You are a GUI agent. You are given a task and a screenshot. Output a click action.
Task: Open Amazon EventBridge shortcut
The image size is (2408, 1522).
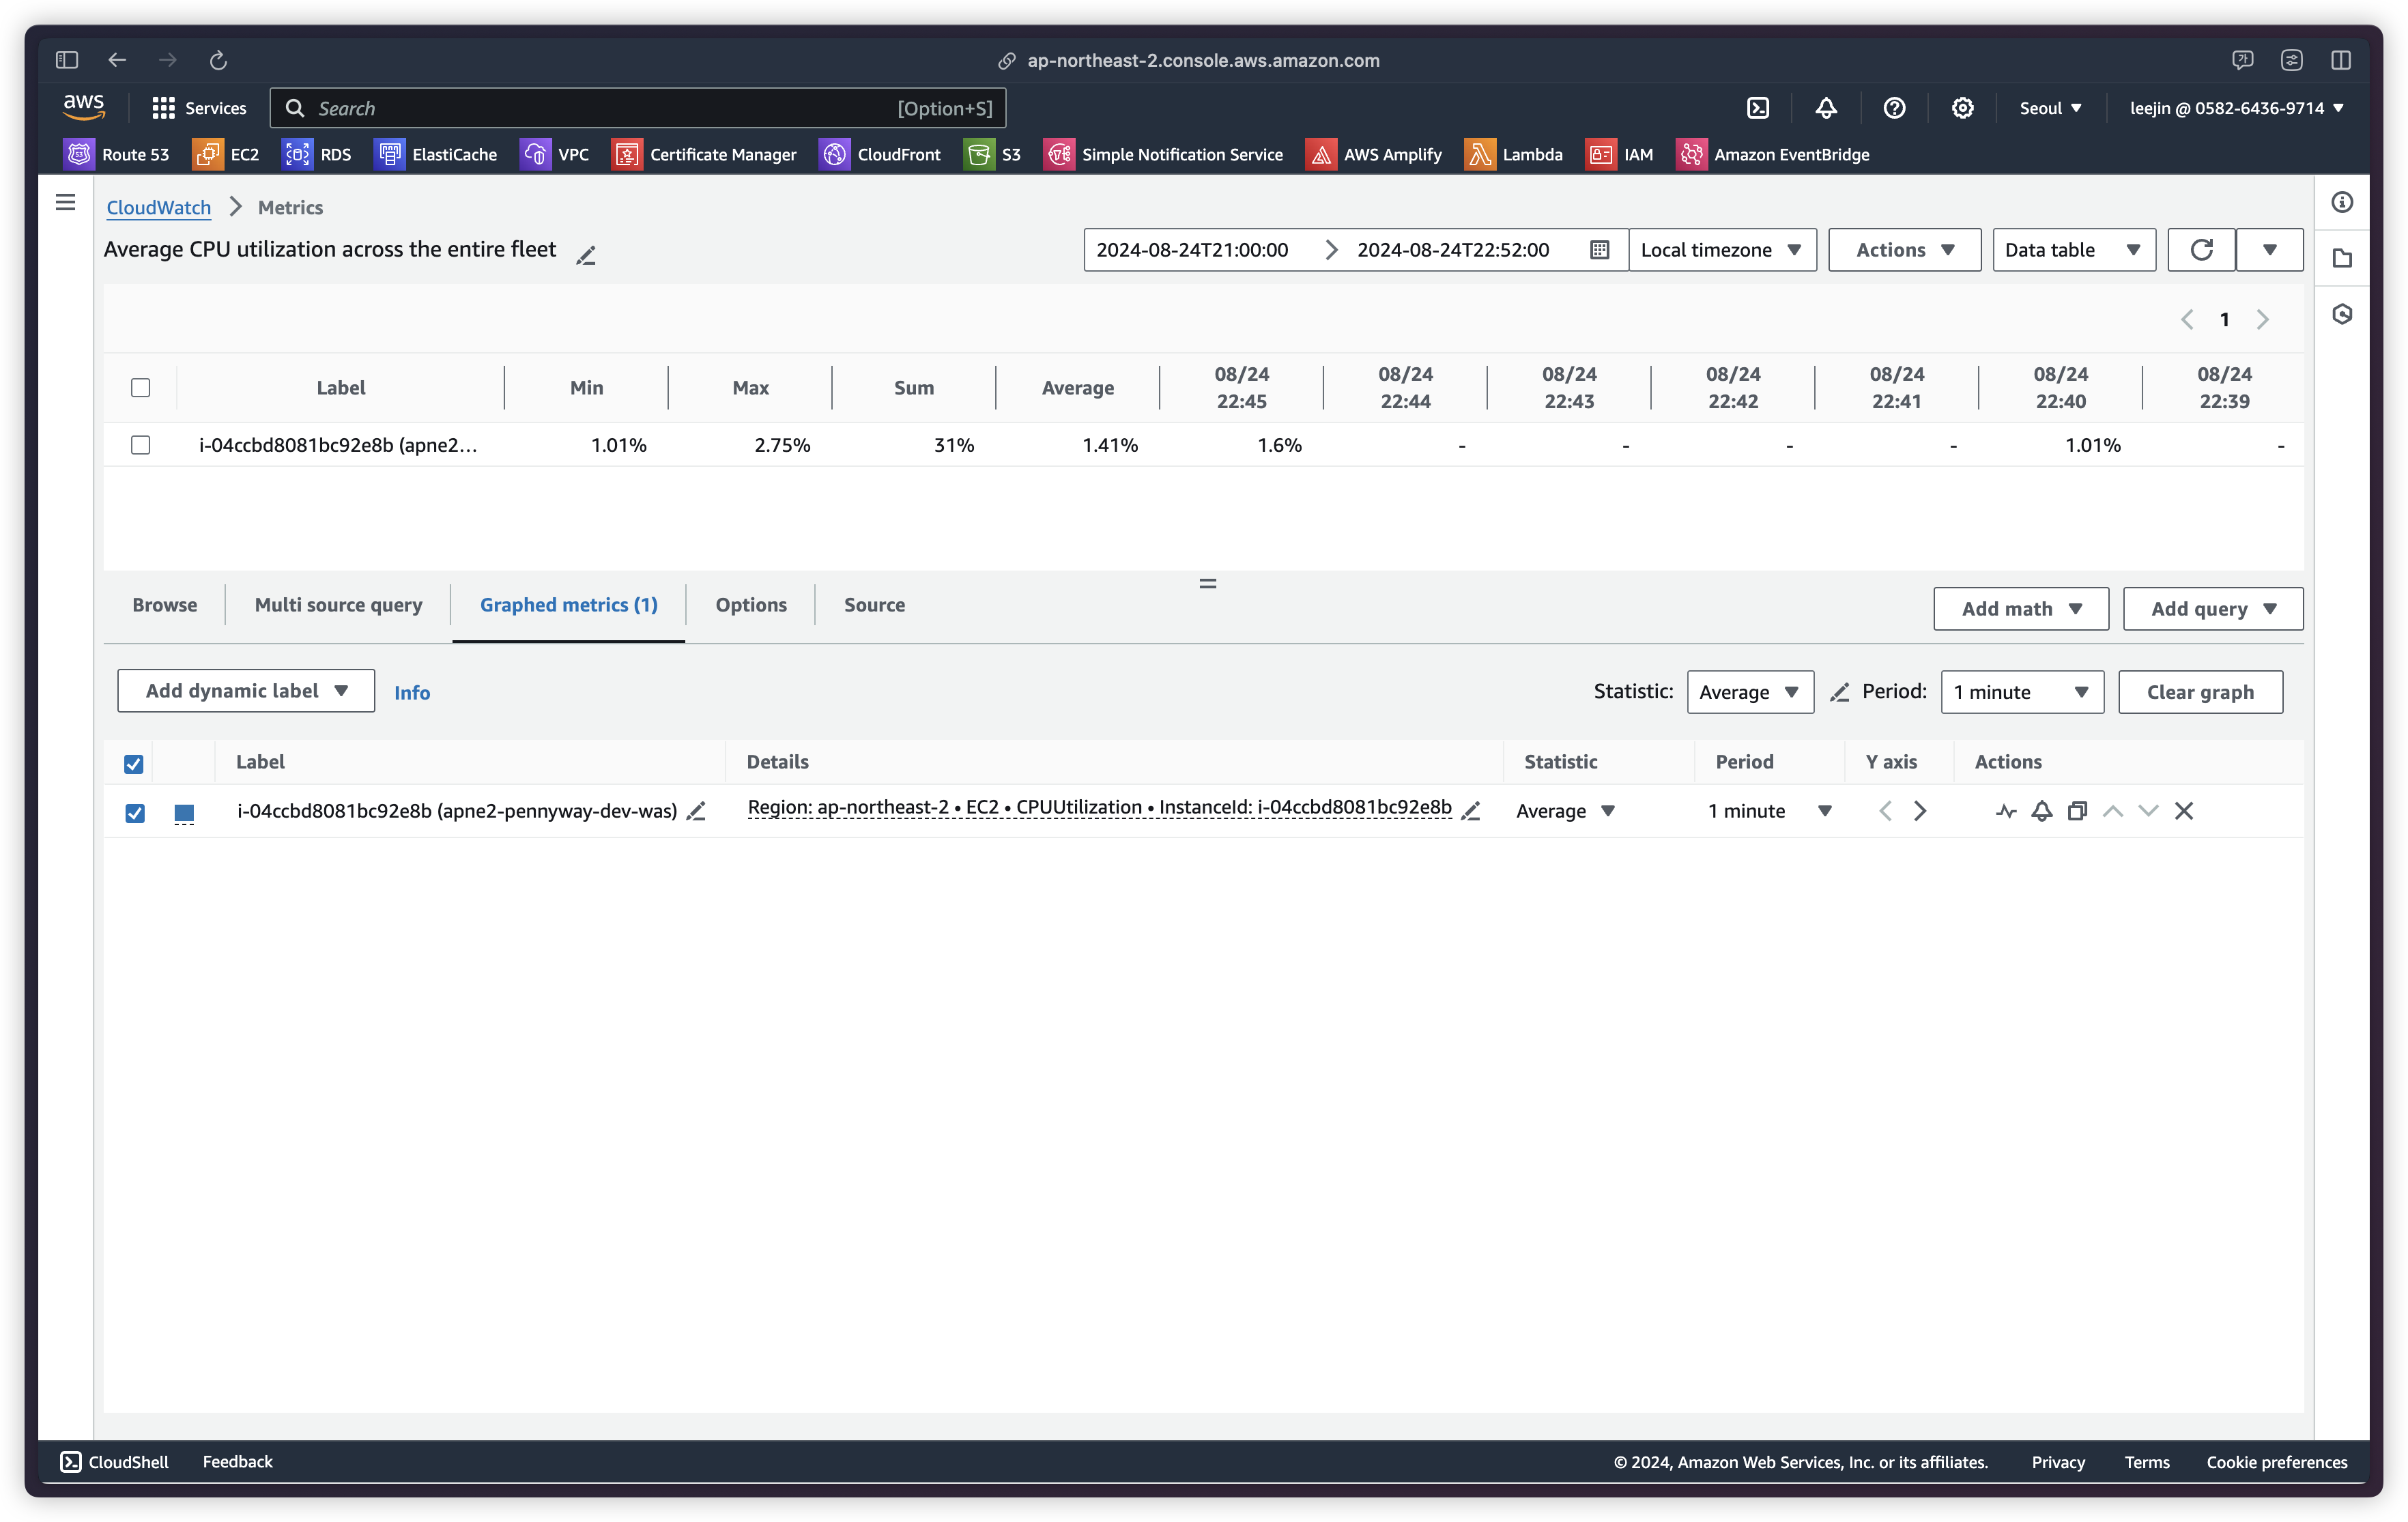[1773, 154]
